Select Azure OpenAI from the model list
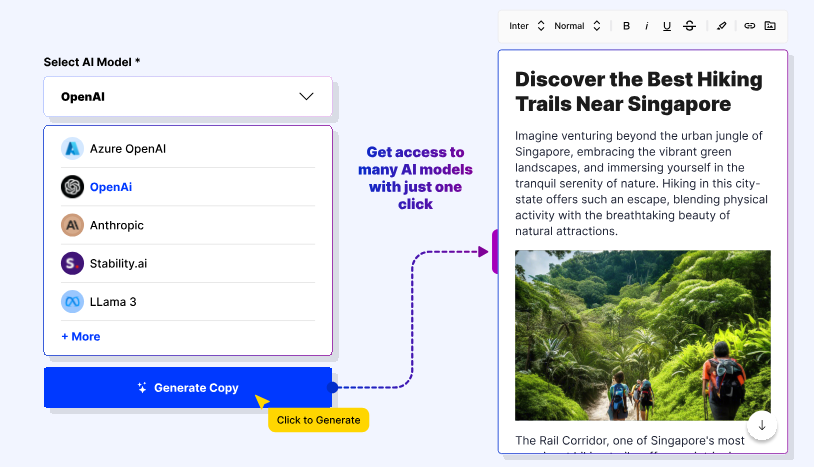The width and height of the screenshot is (814, 467). pyautogui.click(x=127, y=149)
